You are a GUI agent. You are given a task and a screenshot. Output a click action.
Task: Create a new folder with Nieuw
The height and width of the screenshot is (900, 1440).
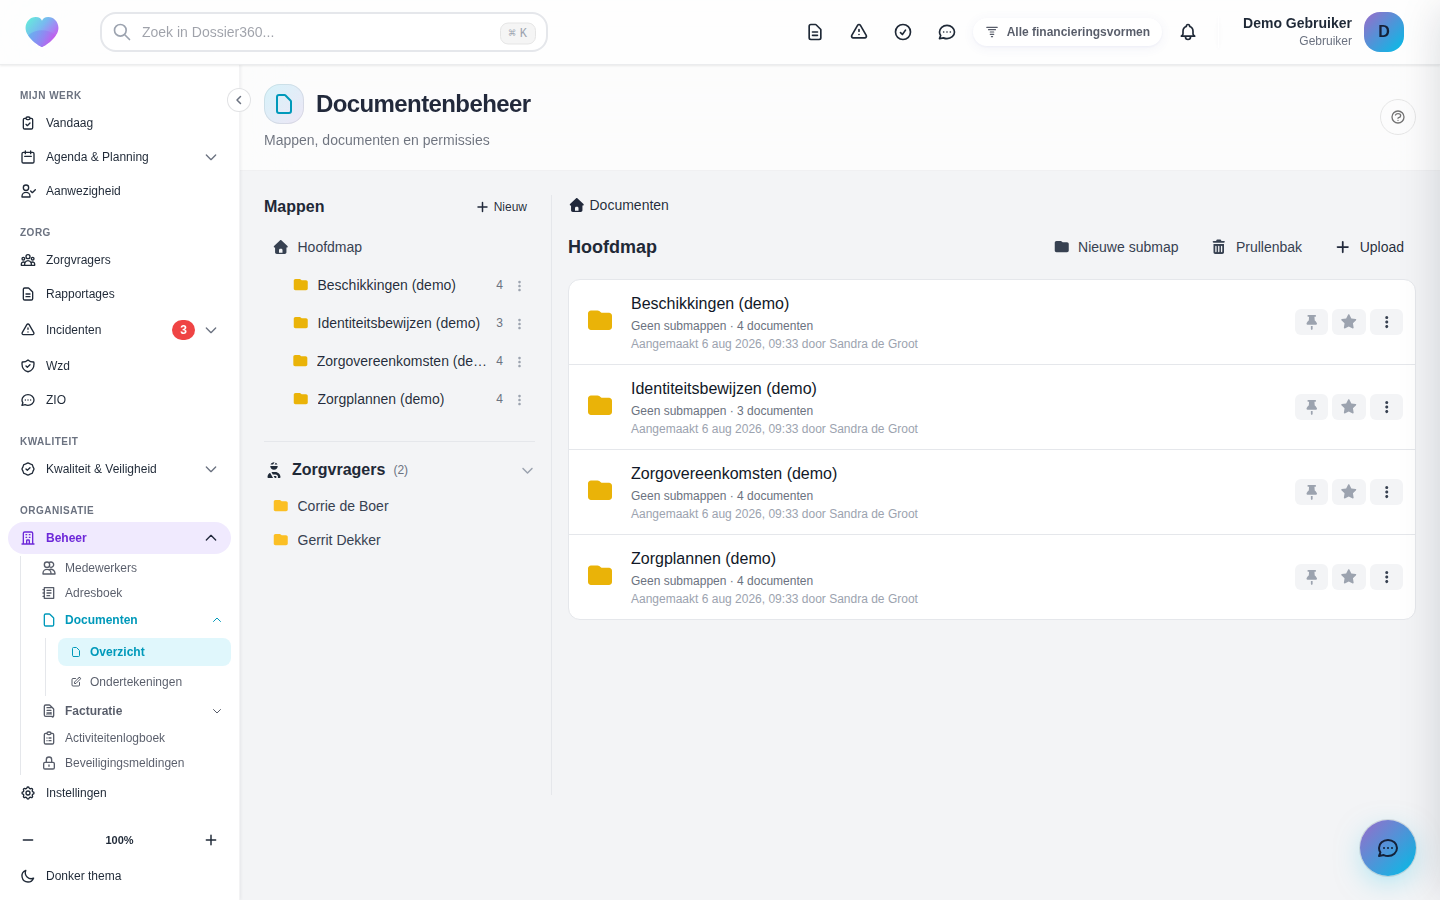pos(502,207)
